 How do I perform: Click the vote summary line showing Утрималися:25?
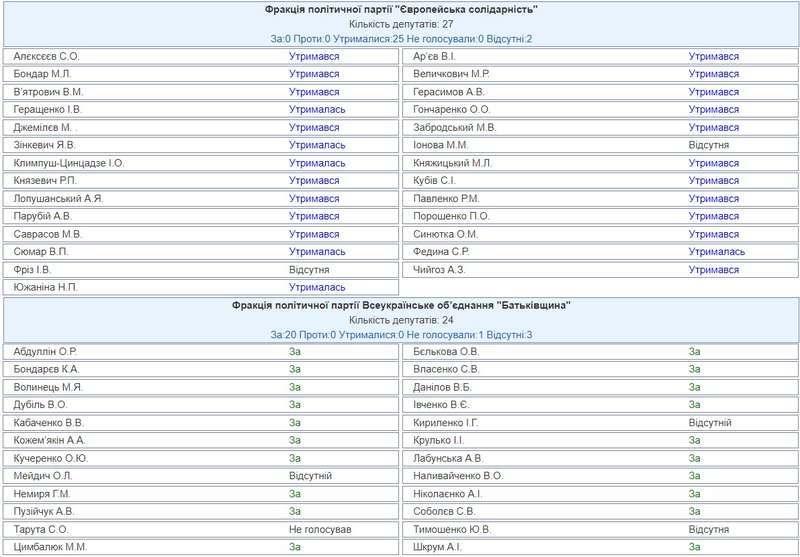tap(401, 39)
